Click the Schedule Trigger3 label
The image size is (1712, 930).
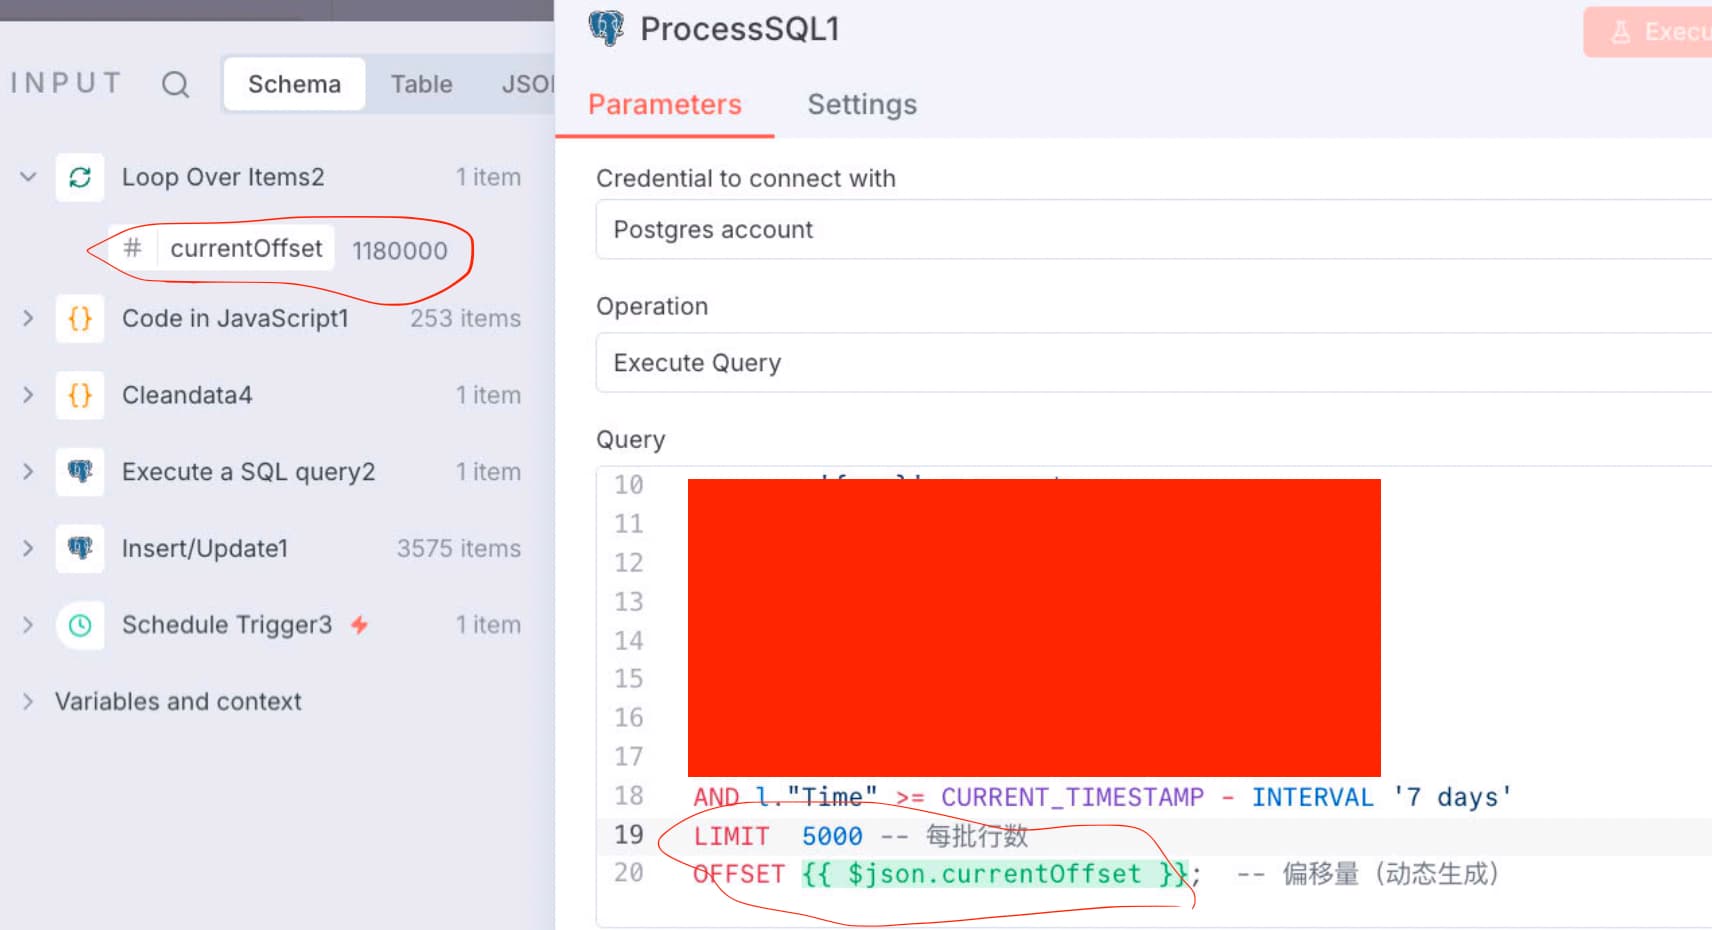point(227,625)
